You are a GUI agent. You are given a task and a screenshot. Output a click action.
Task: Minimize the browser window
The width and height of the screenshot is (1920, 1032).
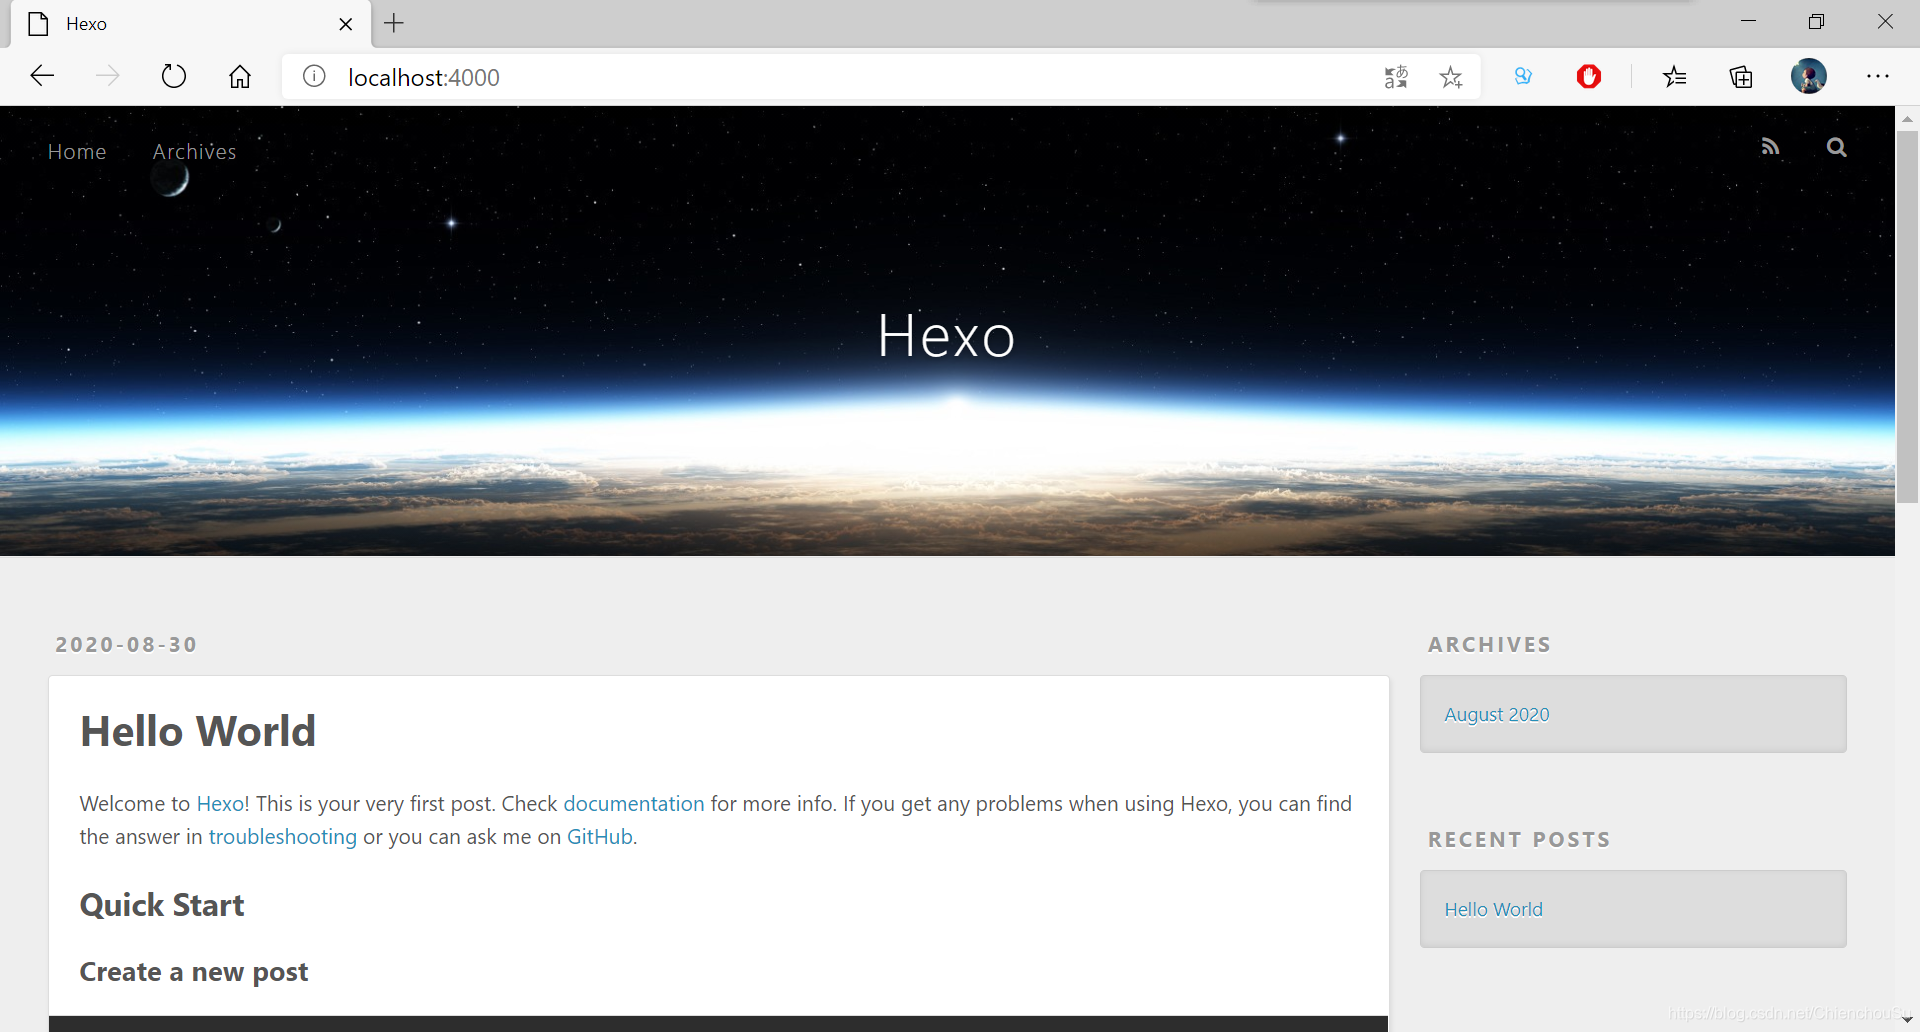pos(1748,22)
